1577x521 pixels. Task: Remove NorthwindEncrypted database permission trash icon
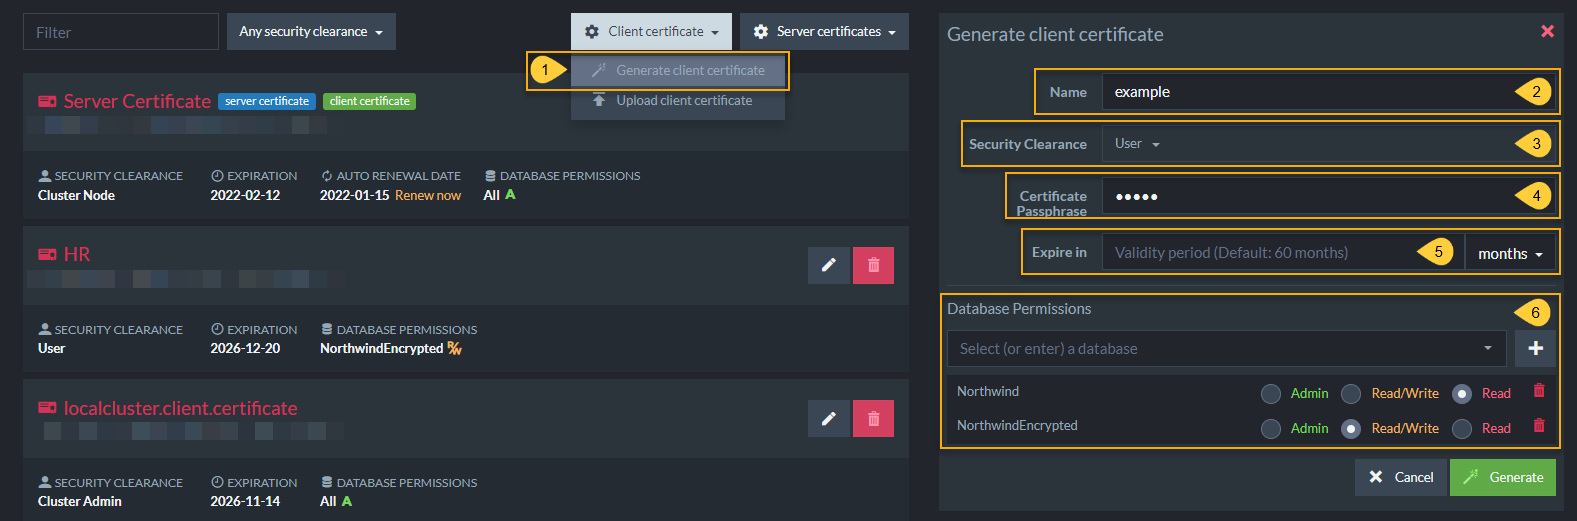pos(1539,426)
